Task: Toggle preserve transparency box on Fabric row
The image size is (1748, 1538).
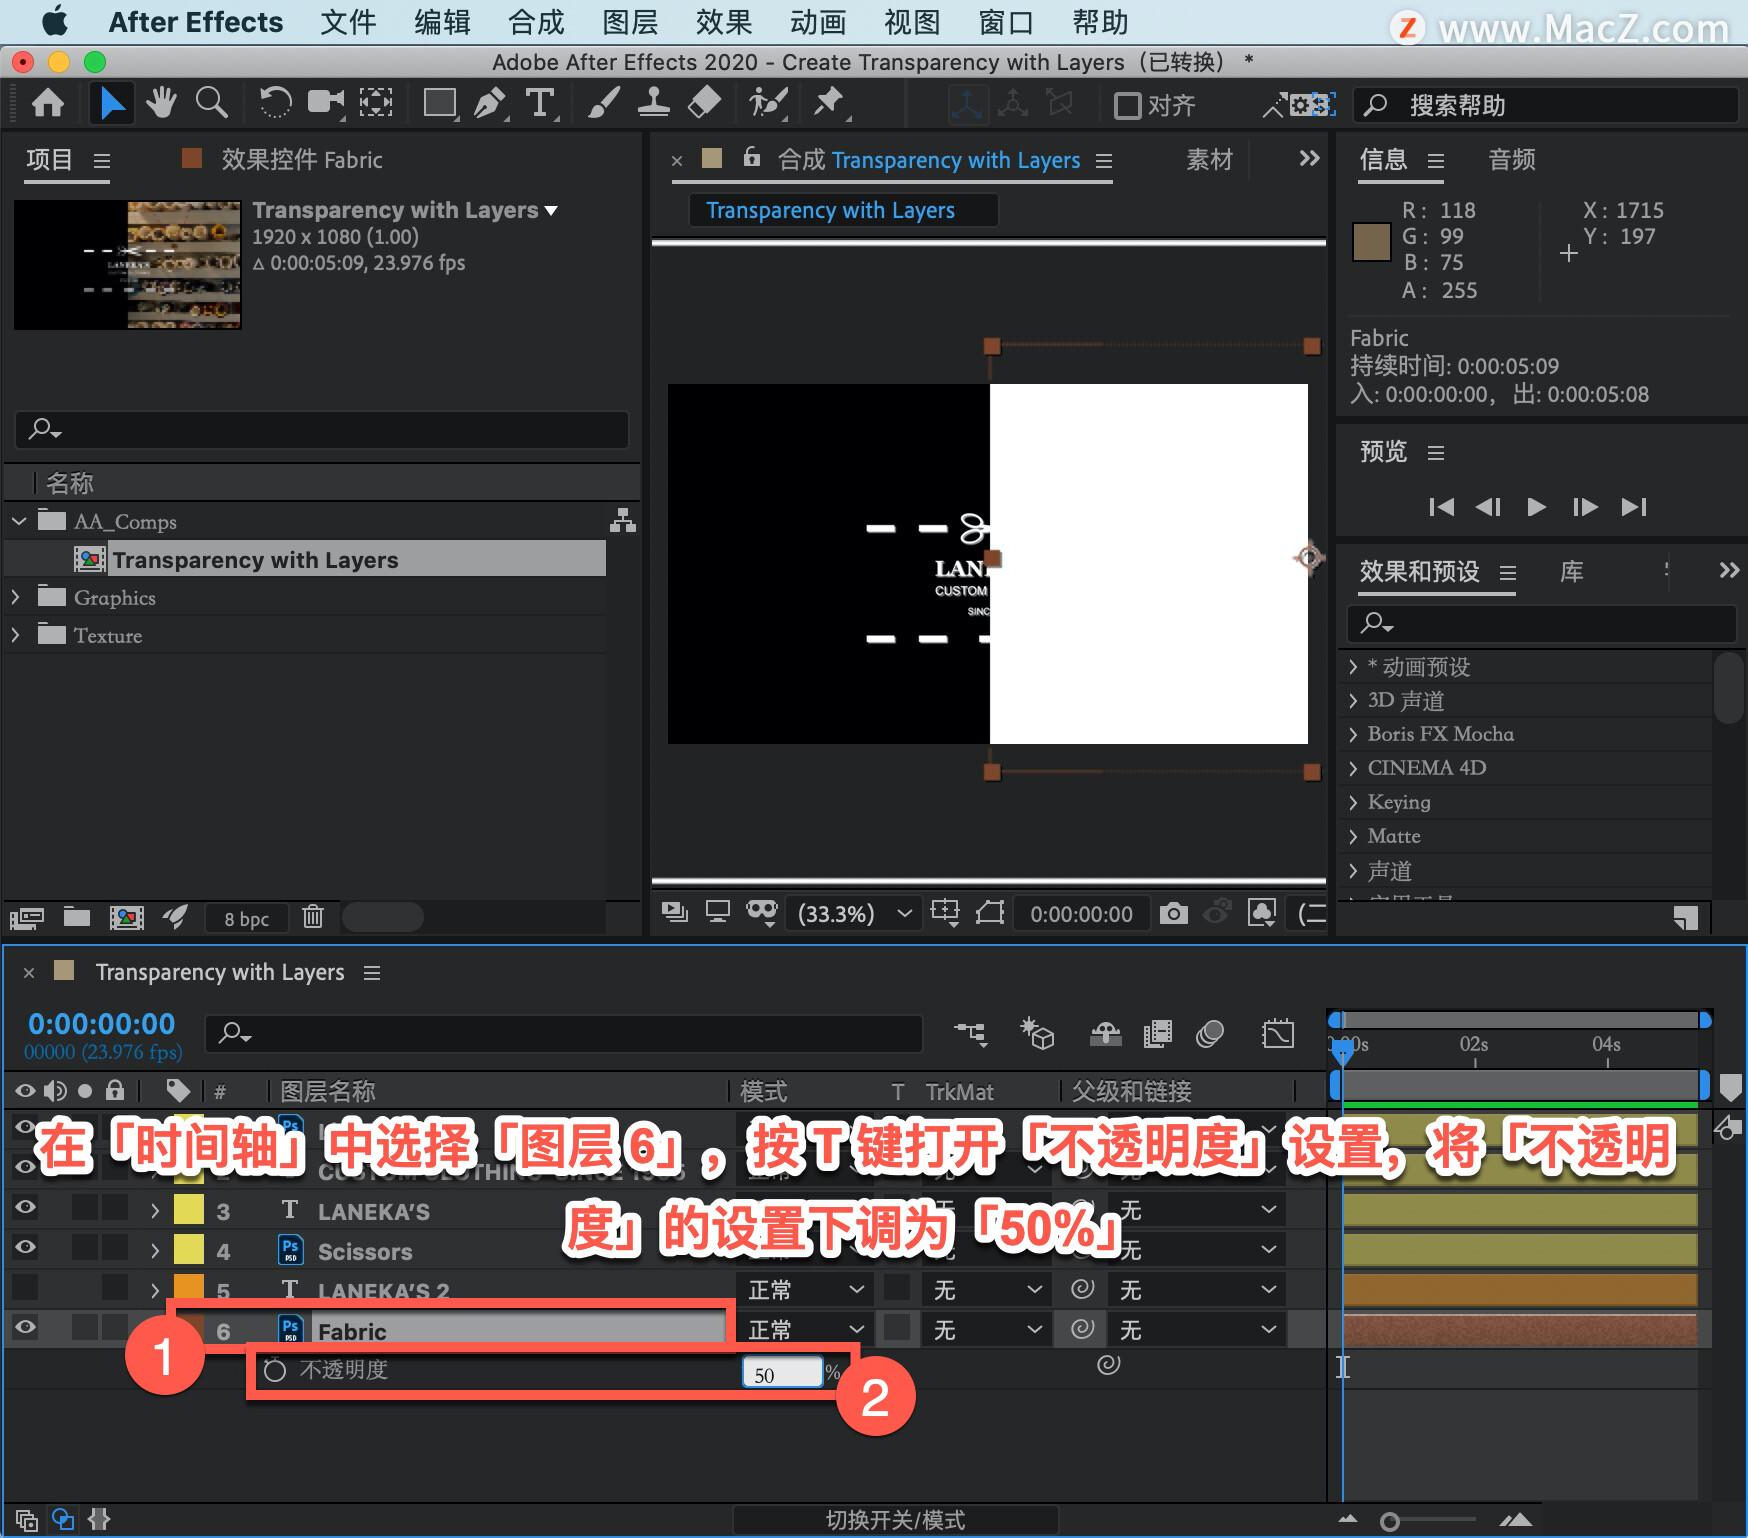Action: [x=897, y=1329]
